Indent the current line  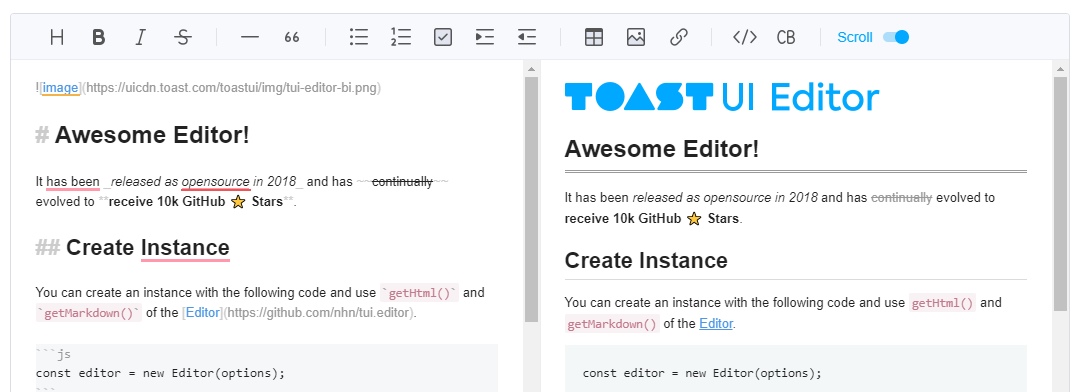485,37
